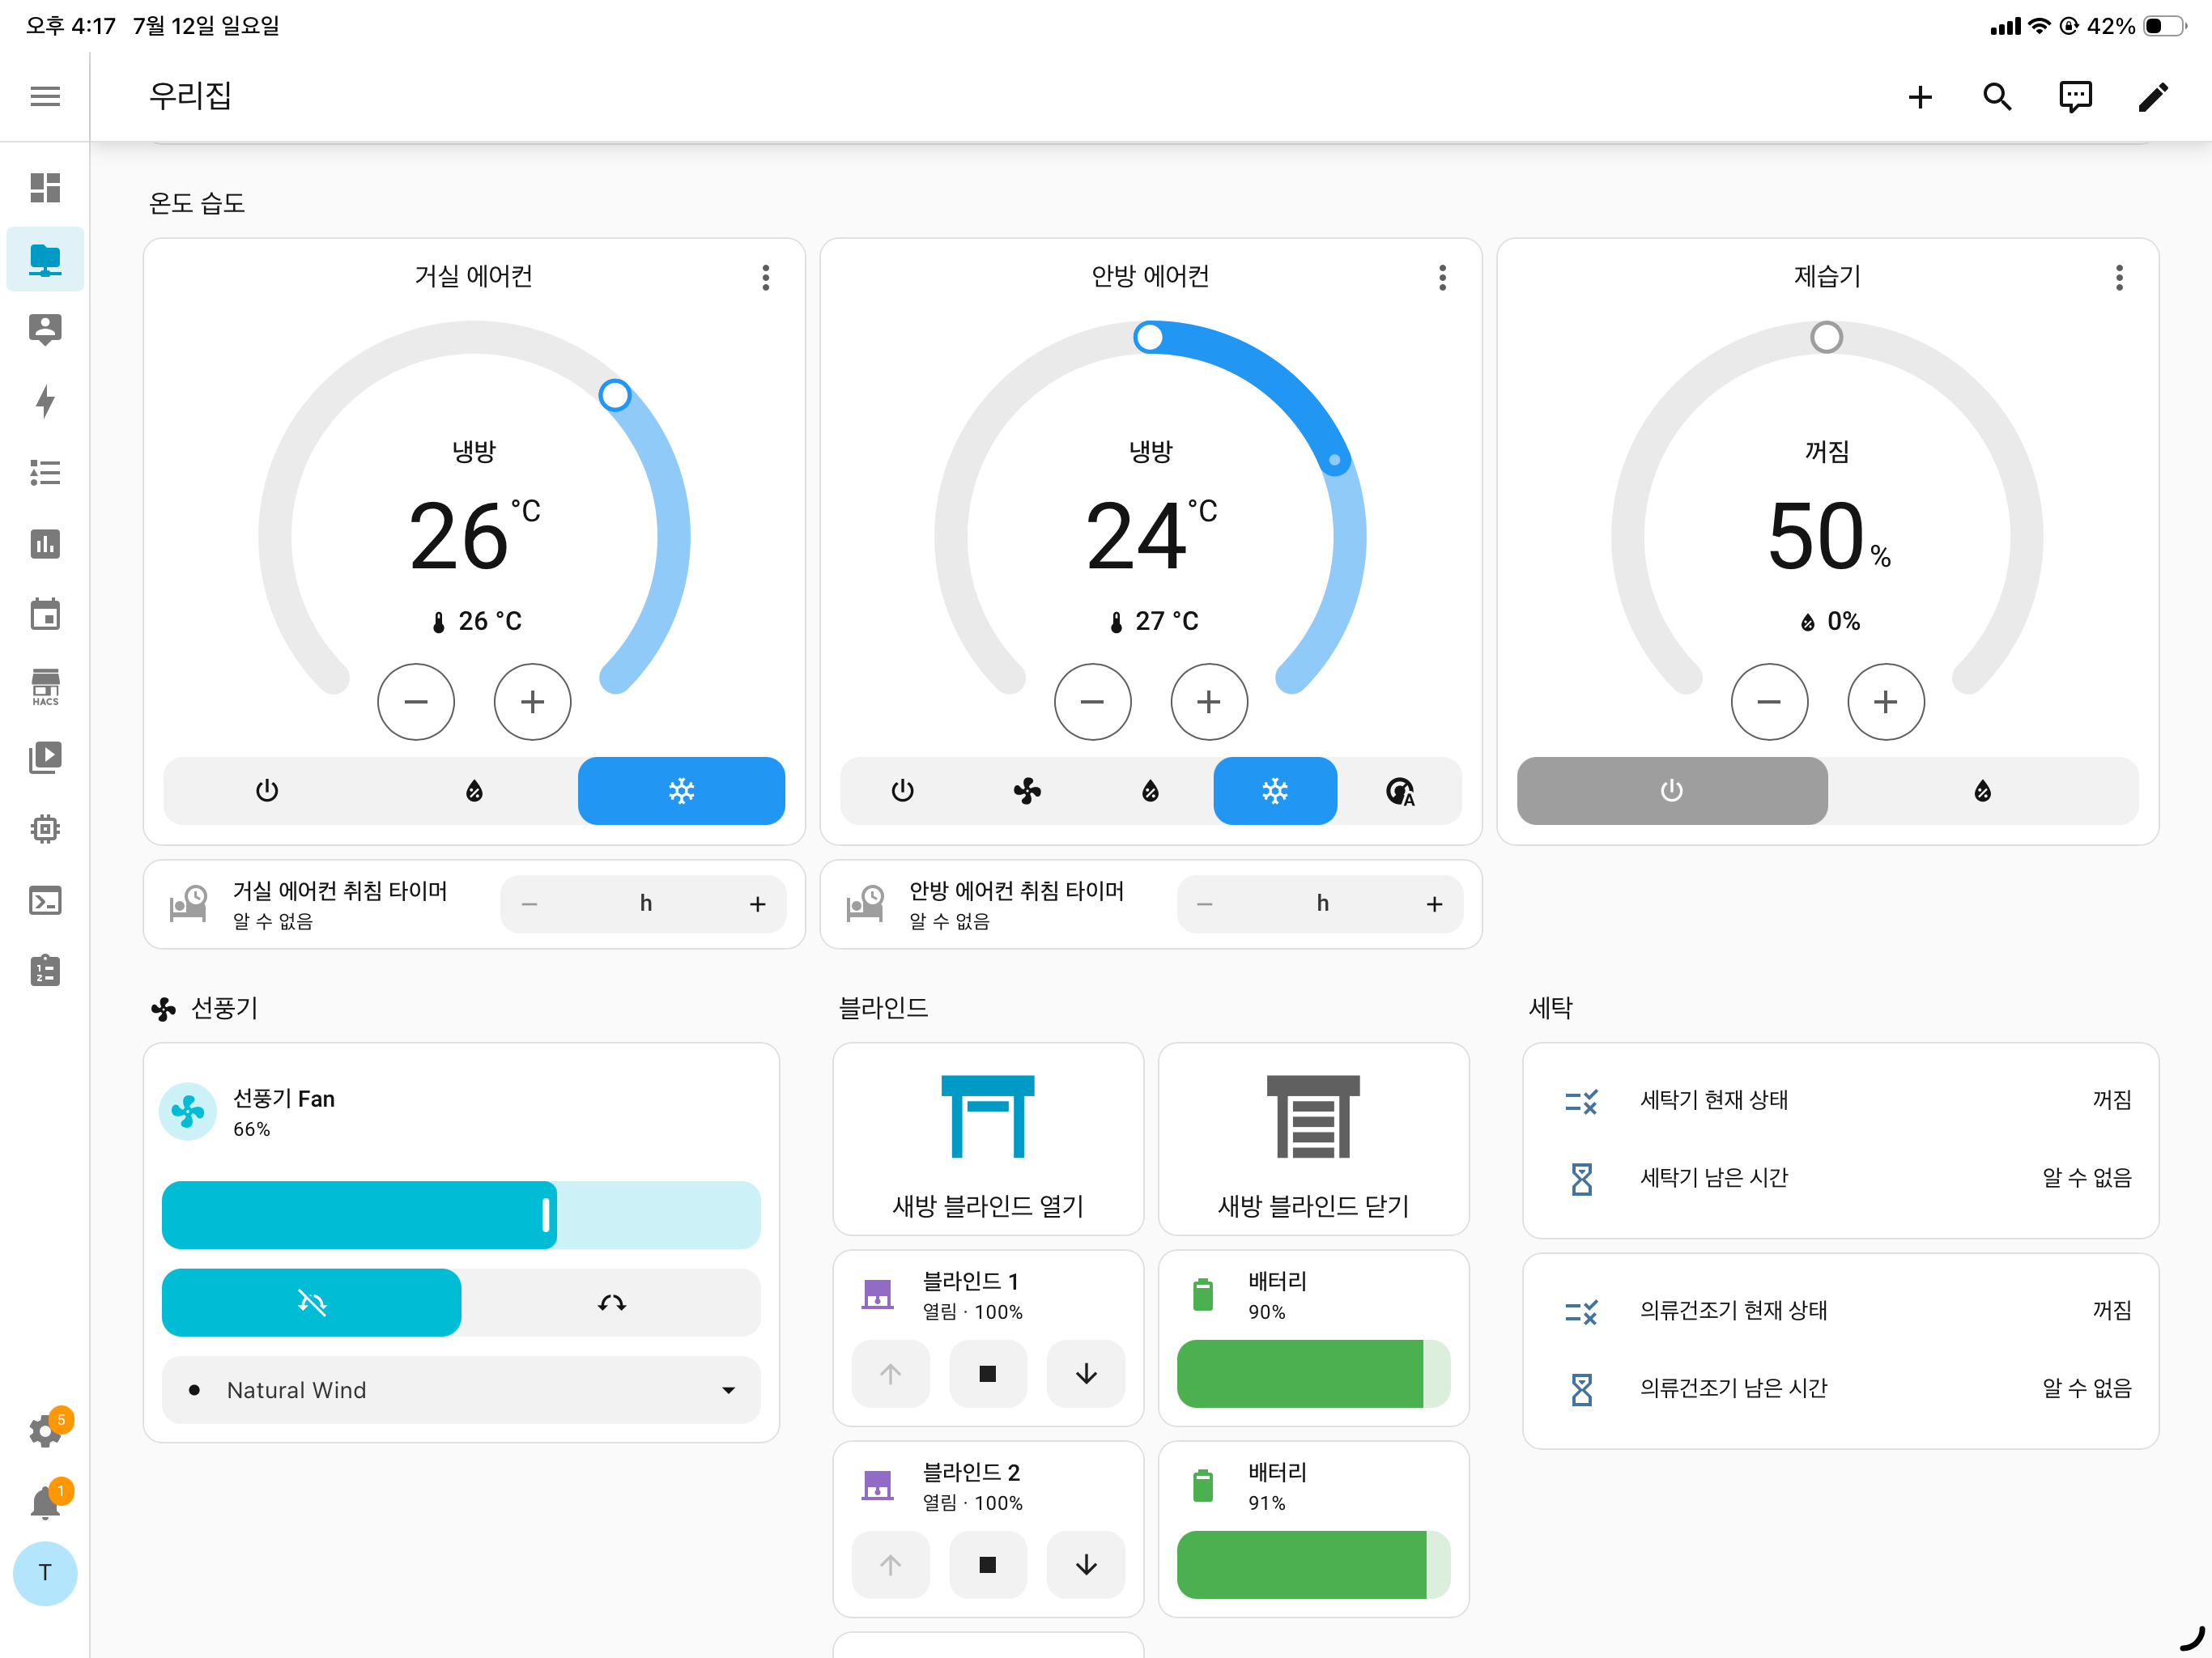The image size is (2212, 1658).
Task: Open the calendar sidebar icon
Action: [45, 614]
